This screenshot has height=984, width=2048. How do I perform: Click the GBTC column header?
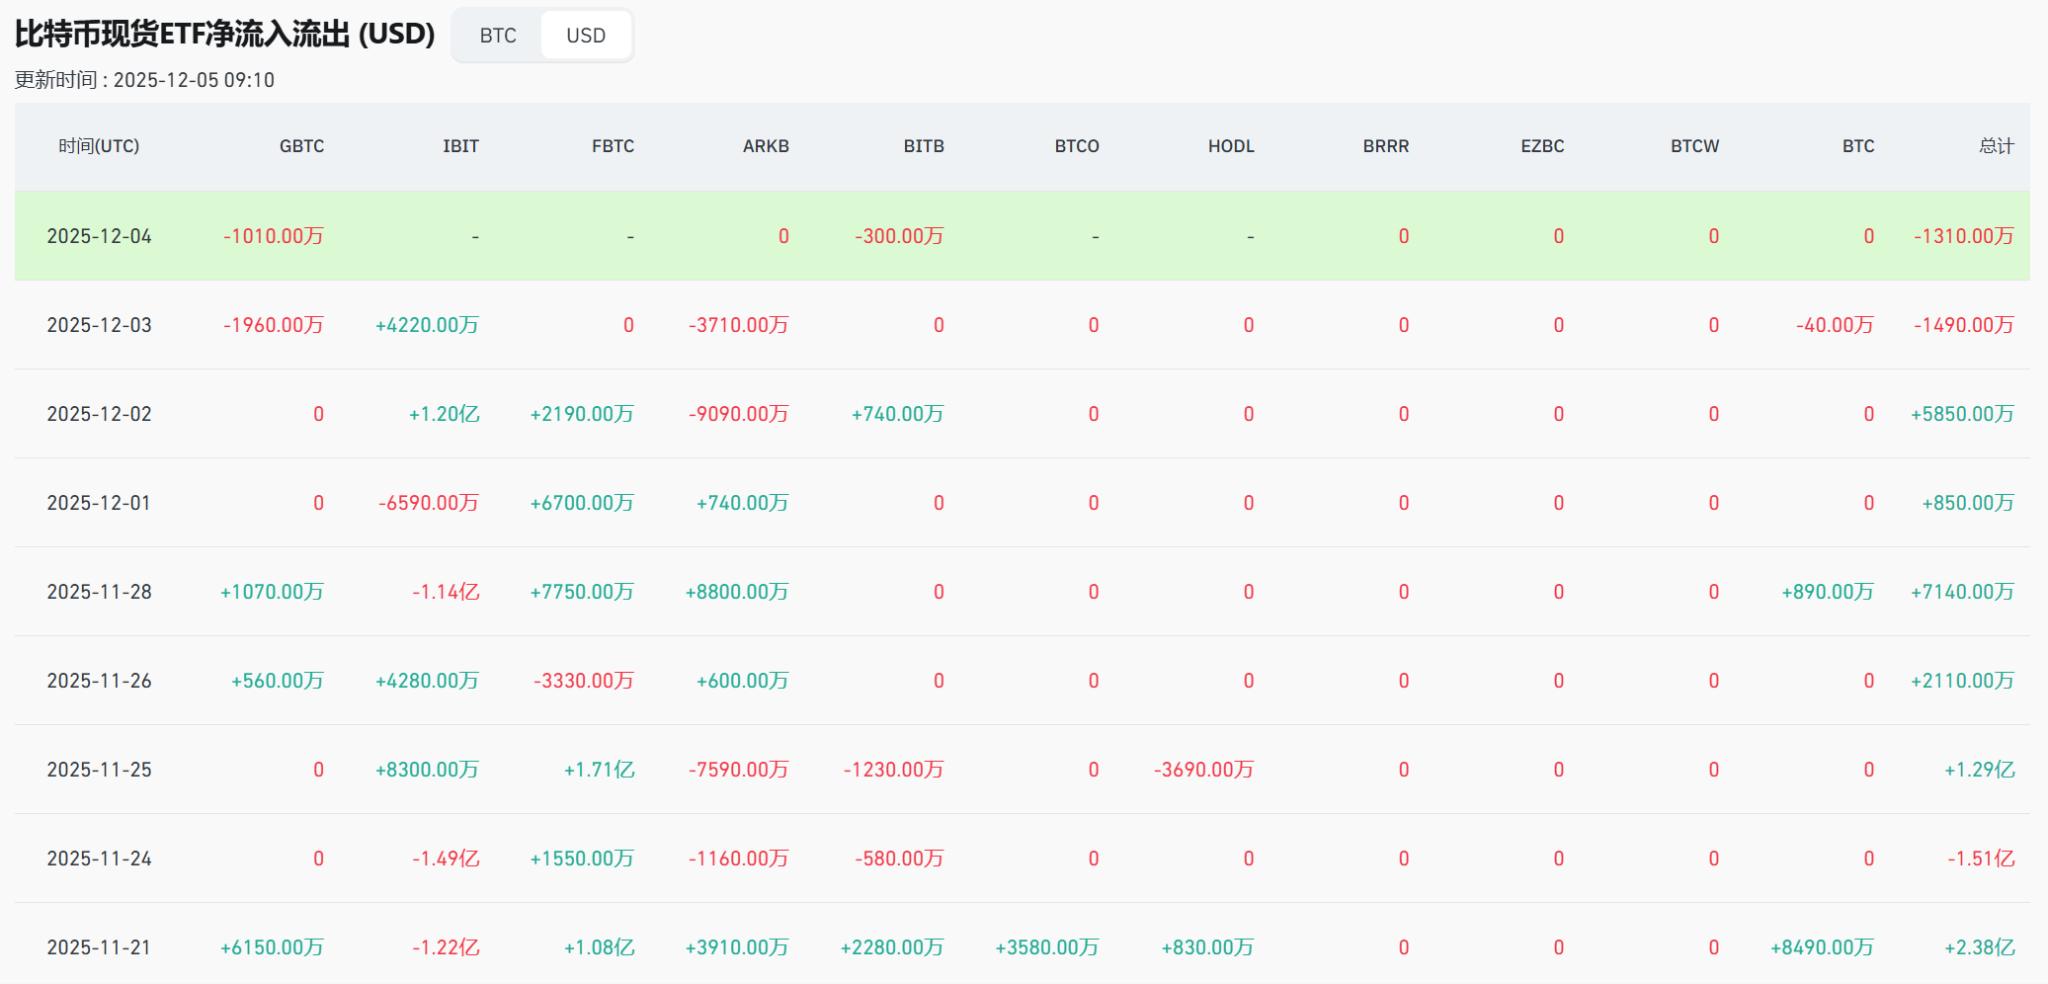(299, 145)
